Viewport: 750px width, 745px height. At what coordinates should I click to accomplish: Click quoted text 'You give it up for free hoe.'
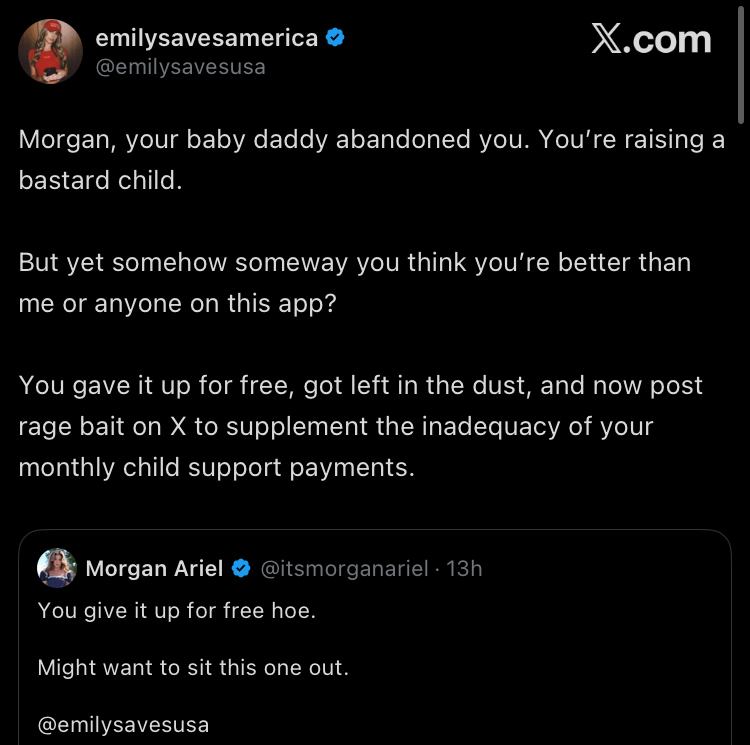(x=176, y=609)
